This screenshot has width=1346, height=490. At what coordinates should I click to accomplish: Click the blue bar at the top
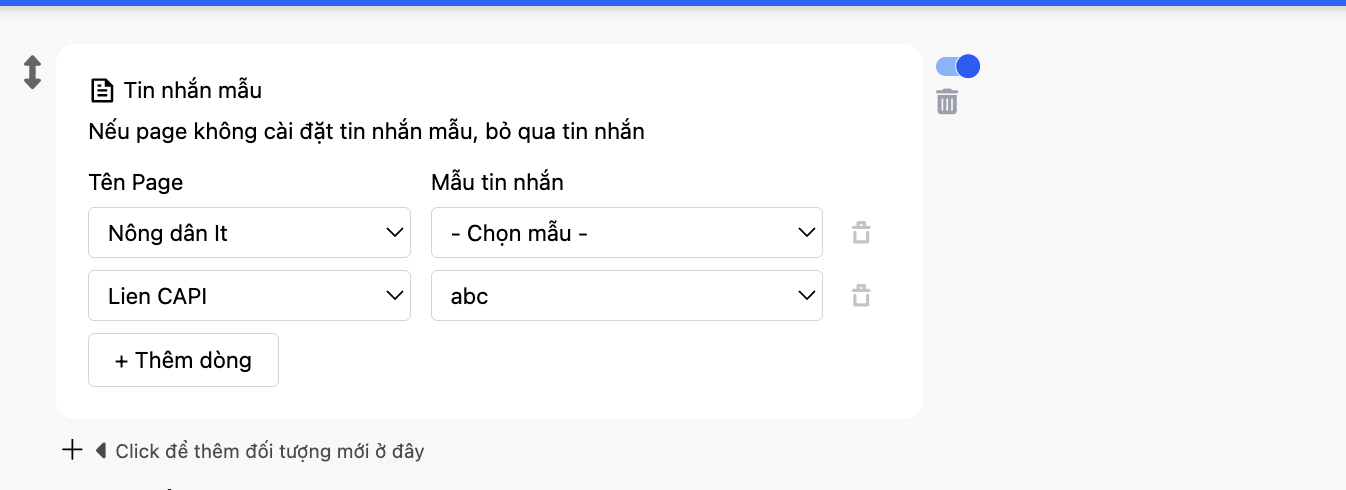673,3
